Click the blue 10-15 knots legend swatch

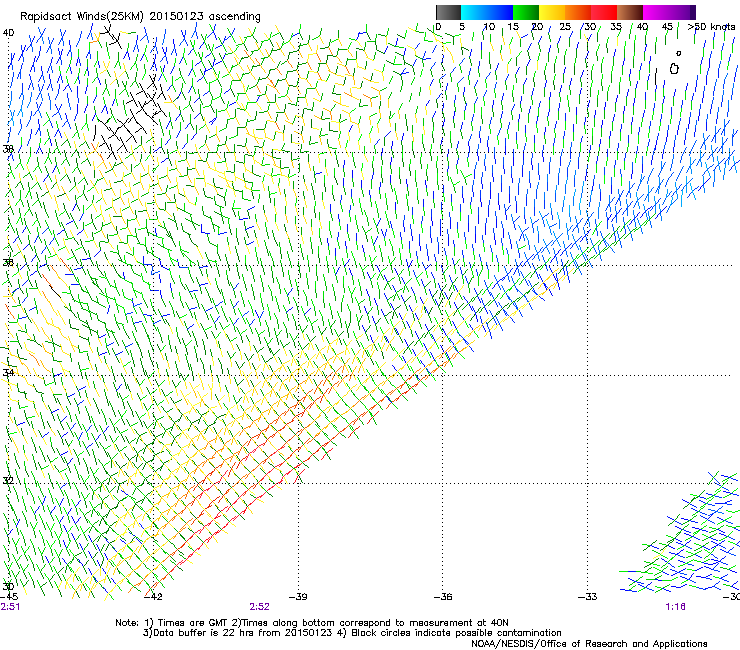(x=500, y=12)
